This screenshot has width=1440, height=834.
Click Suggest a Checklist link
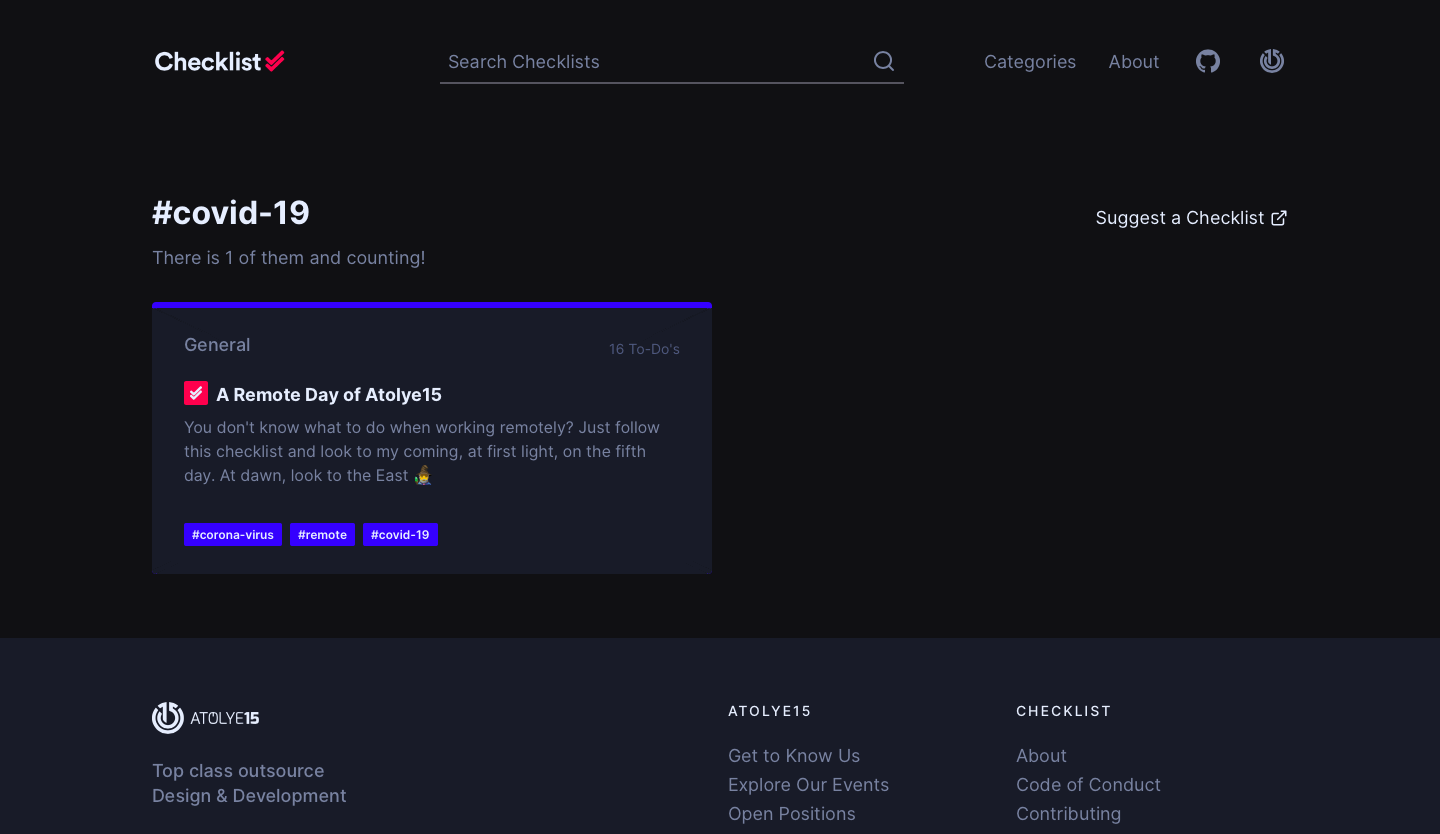tap(1180, 218)
